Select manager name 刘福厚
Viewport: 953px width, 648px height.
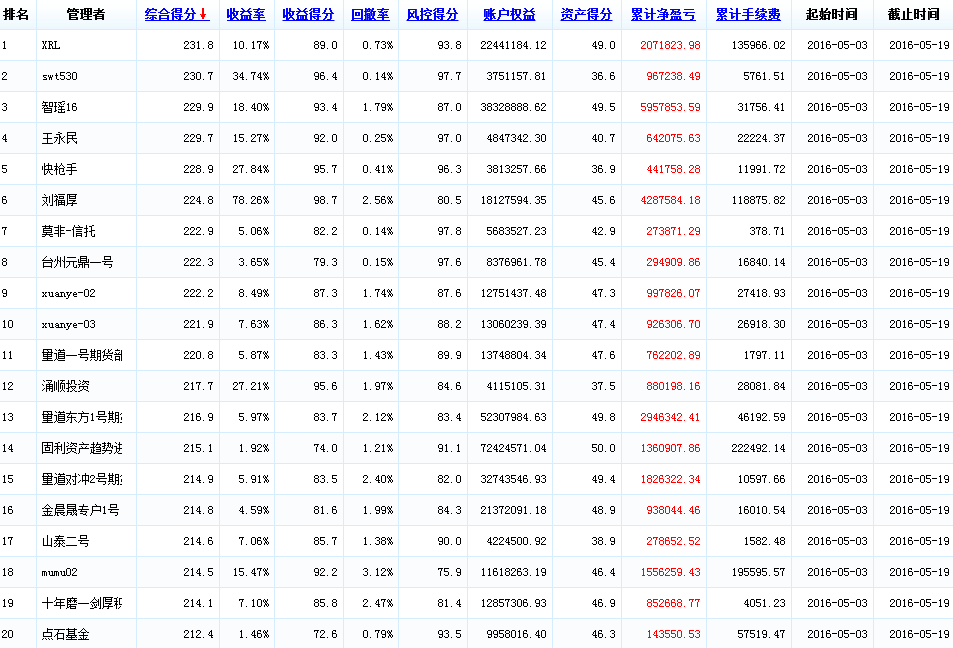point(60,201)
